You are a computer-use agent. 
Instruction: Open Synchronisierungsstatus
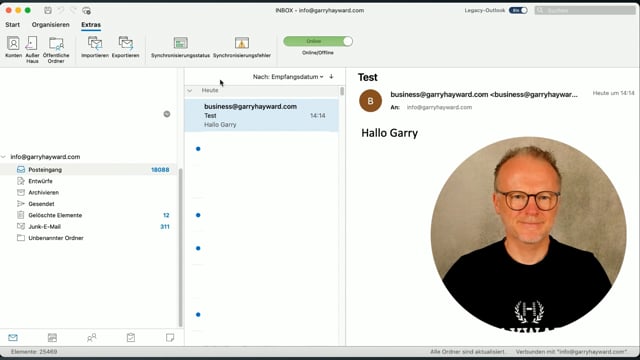point(180,47)
